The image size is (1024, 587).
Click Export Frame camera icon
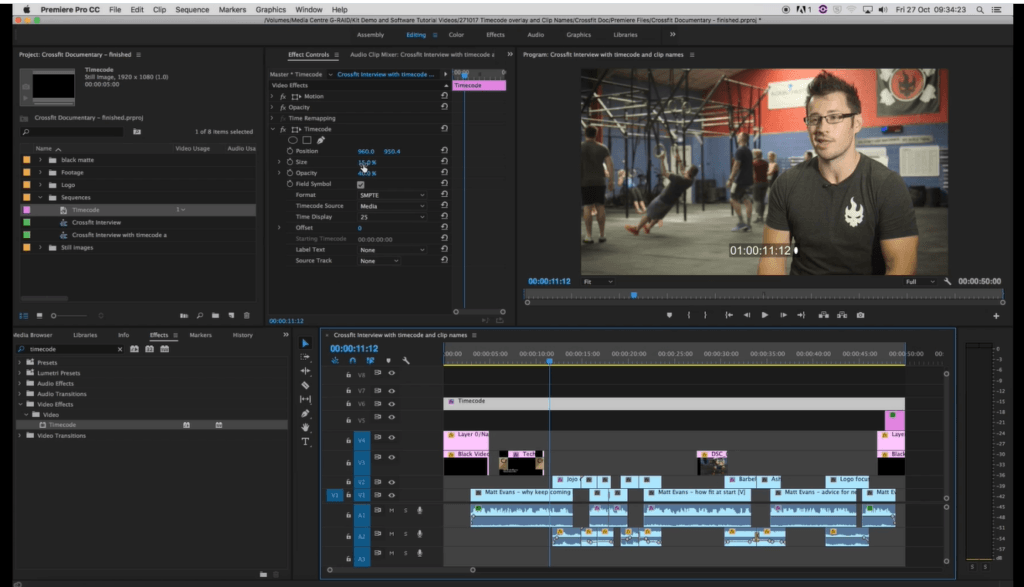861,315
